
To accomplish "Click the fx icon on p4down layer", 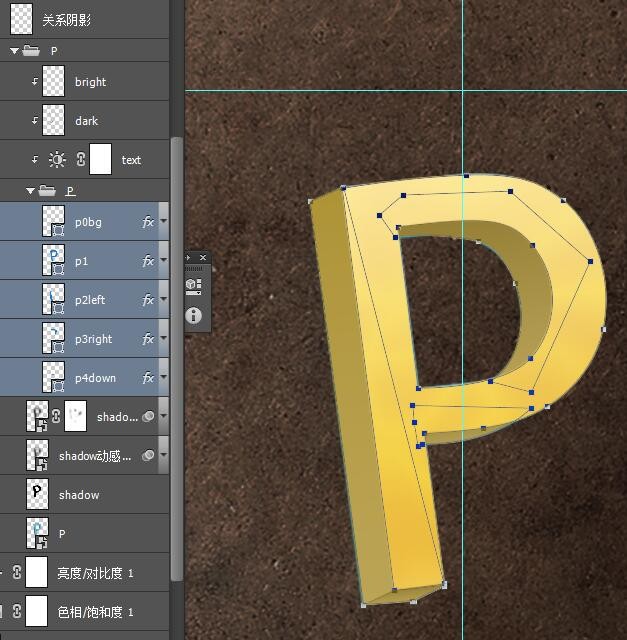I will 148,378.
